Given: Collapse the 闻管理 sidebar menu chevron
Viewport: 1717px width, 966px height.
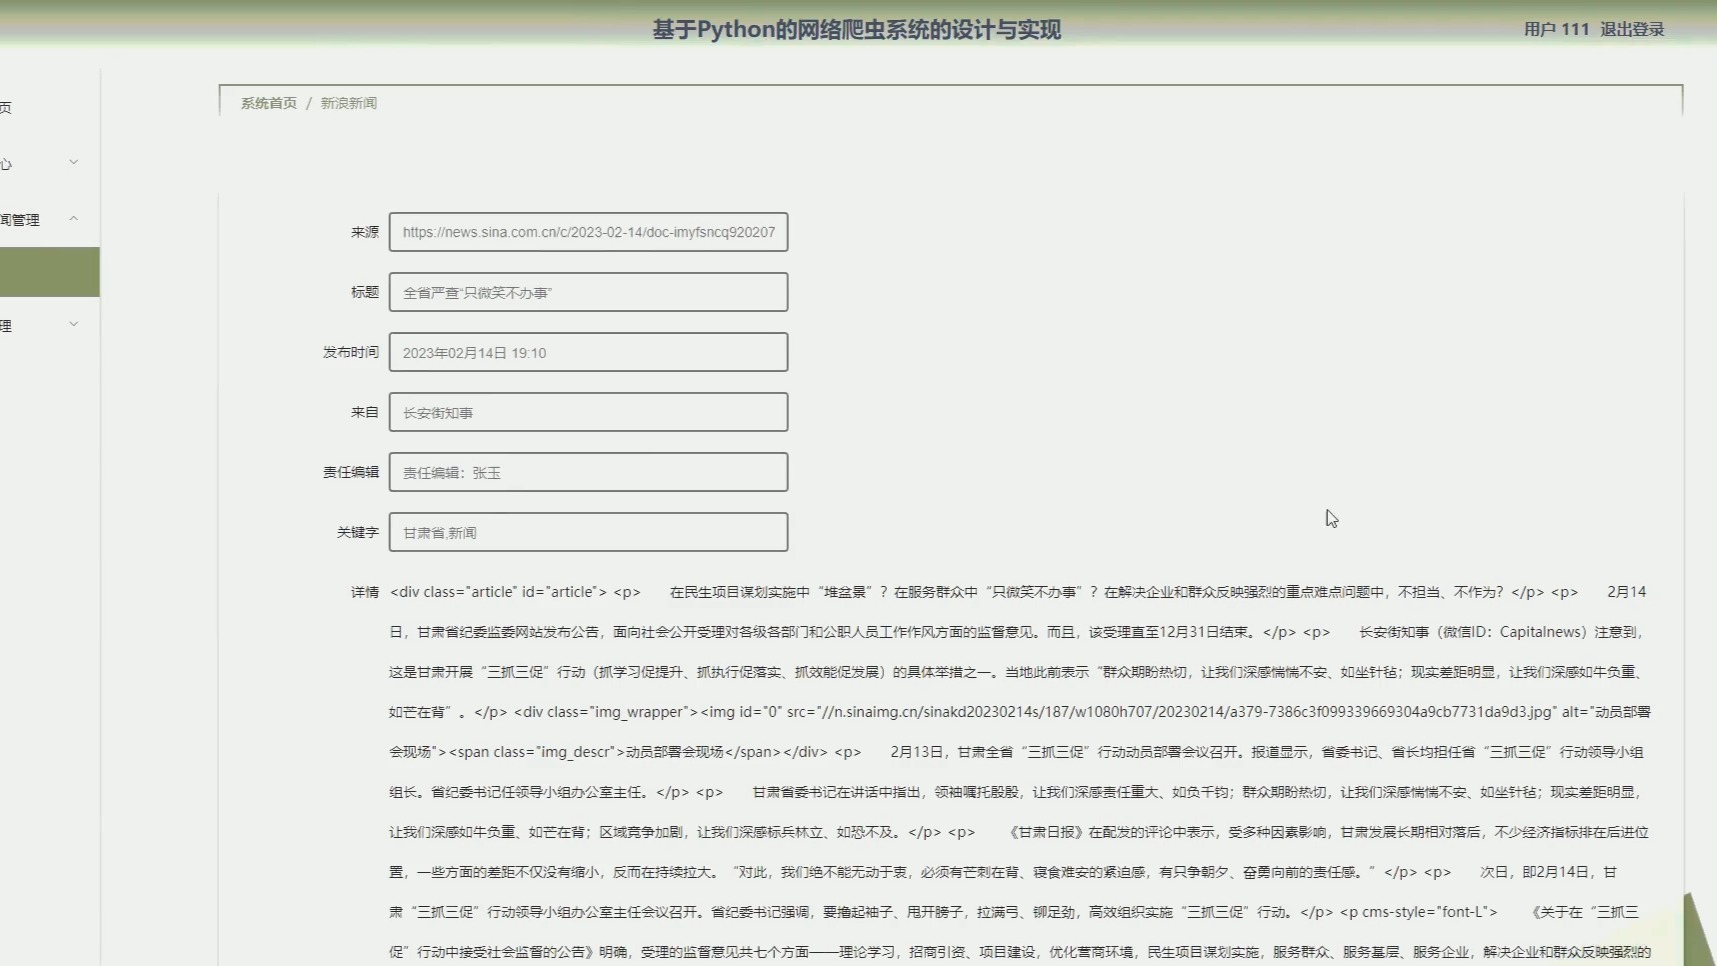Looking at the screenshot, I should (74, 218).
